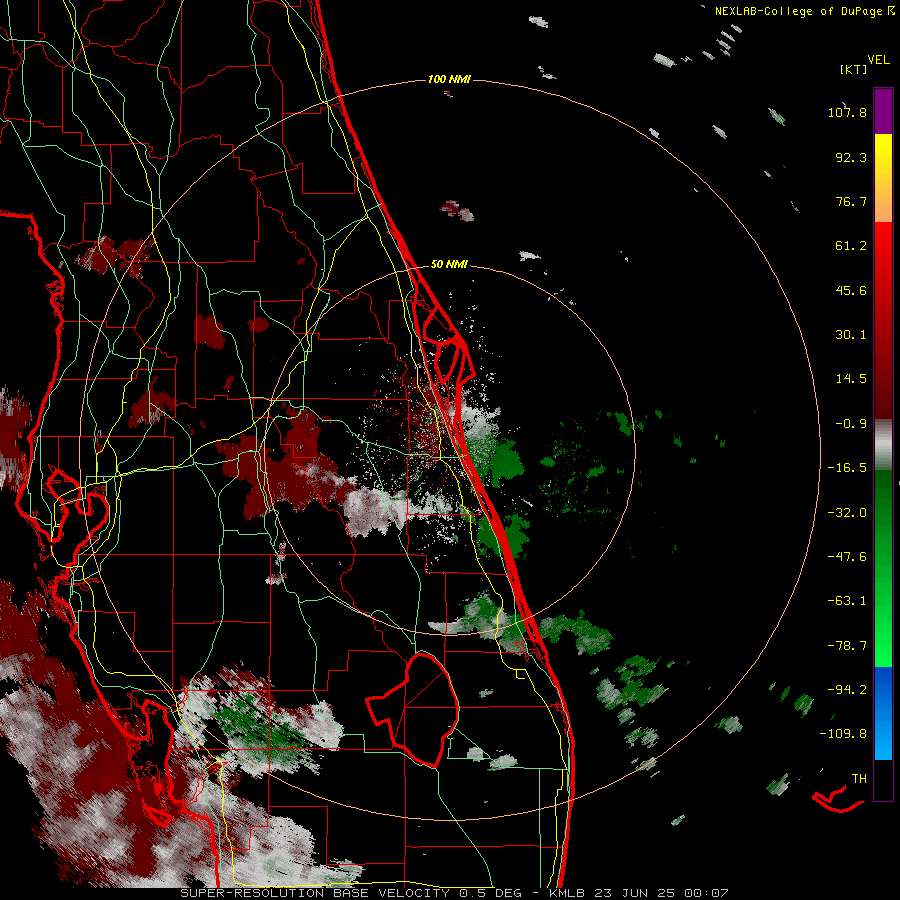Click the 107.8 velocity scale value

coord(847,112)
